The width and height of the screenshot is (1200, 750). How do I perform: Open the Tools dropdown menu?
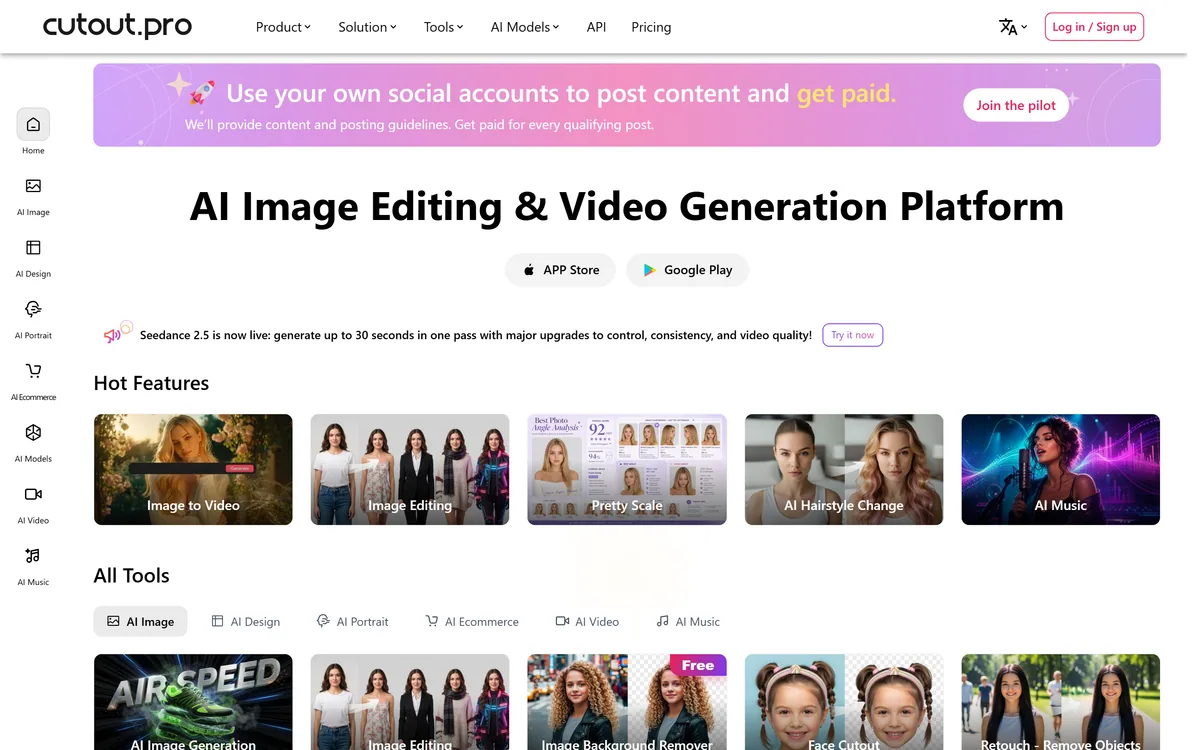coord(443,27)
